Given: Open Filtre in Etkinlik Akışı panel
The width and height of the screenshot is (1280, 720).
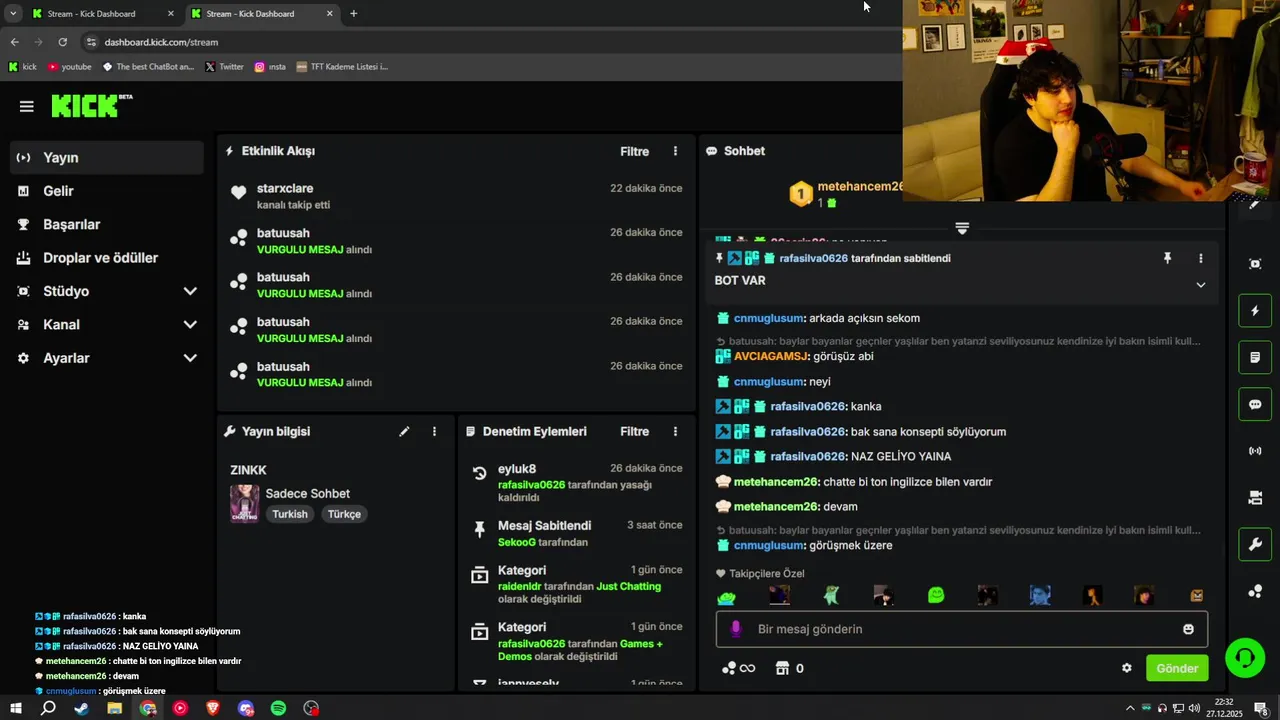Looking at the screenshot, I should 634,152.
